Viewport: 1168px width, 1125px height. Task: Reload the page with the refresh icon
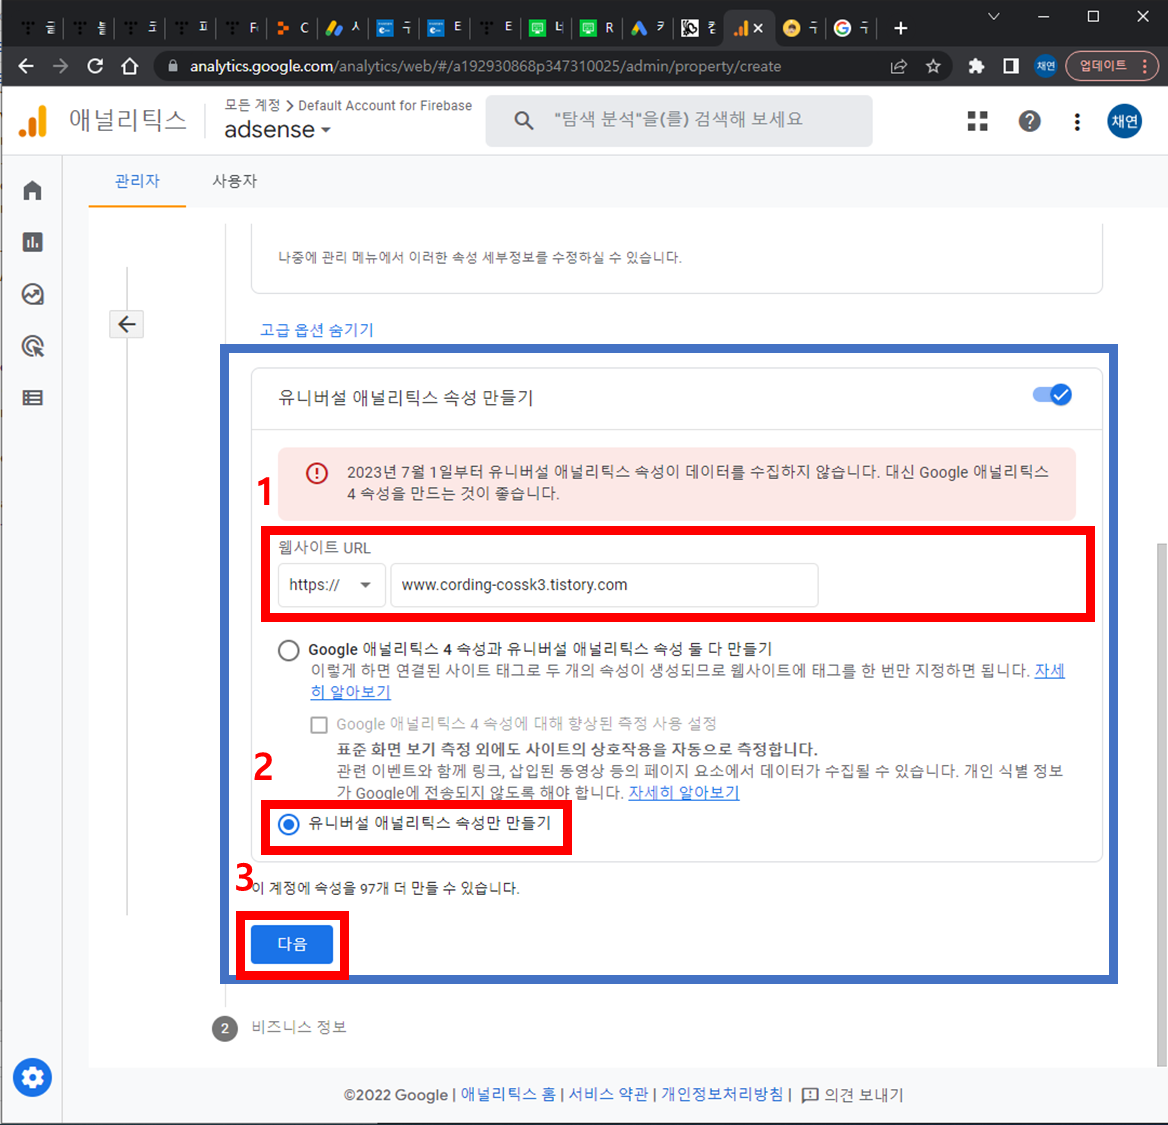pos(95,66)
